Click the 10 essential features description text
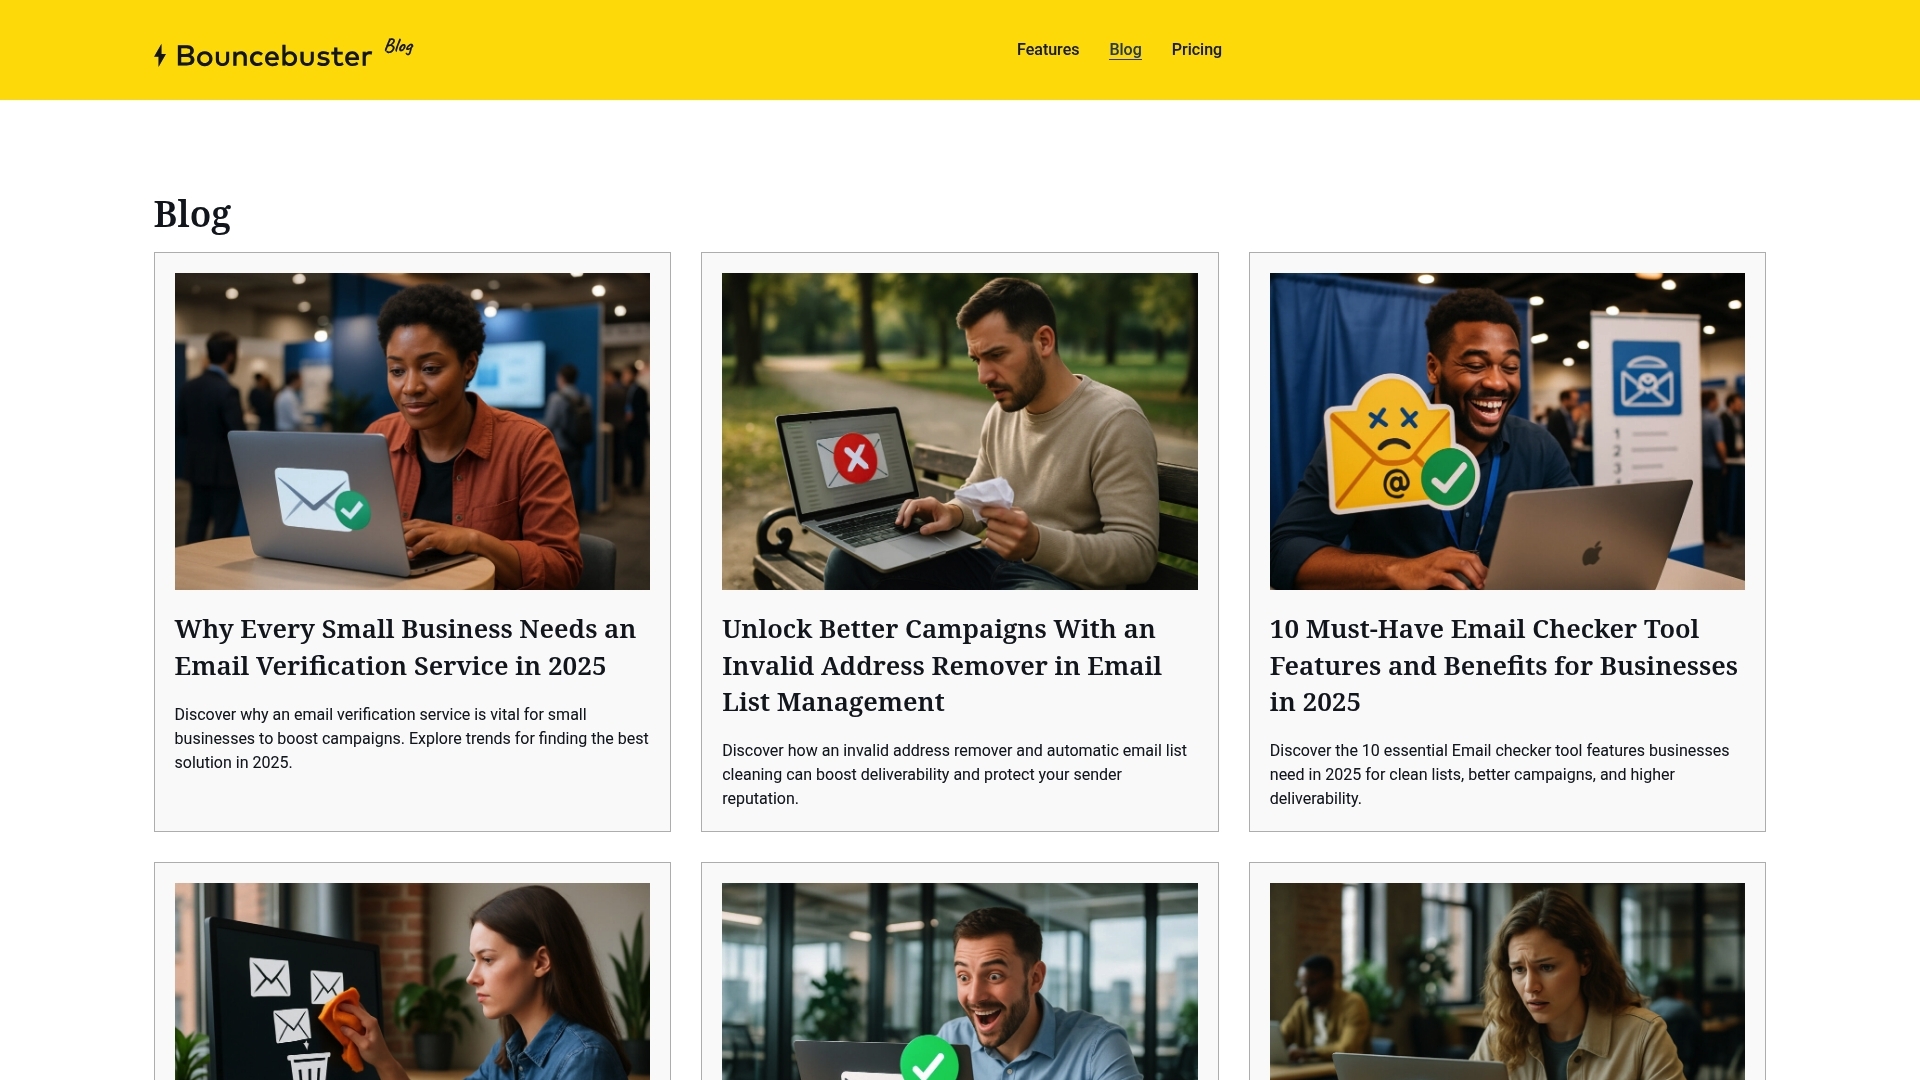 pos(1499,774)
